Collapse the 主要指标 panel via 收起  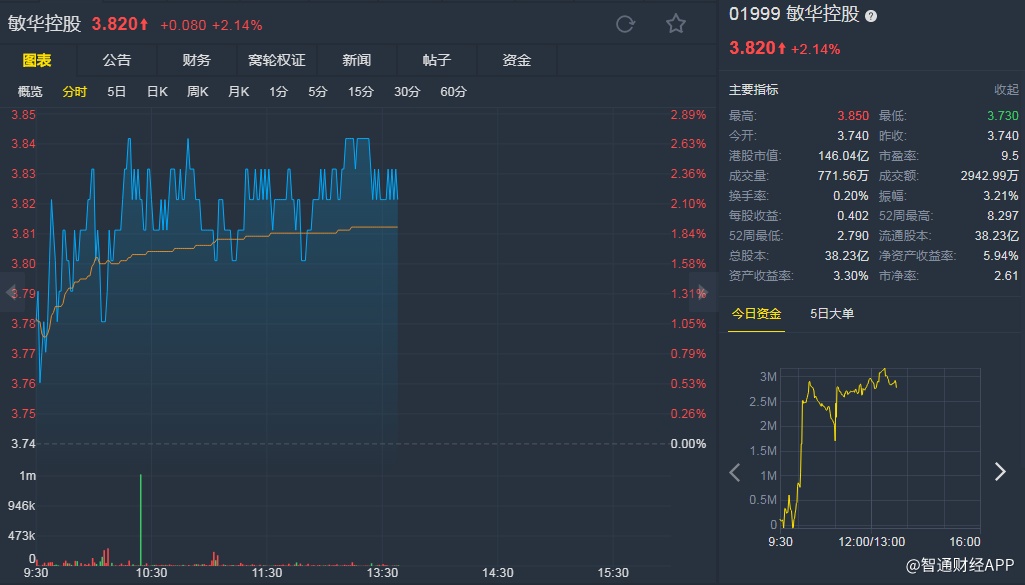click(1006, 90)
